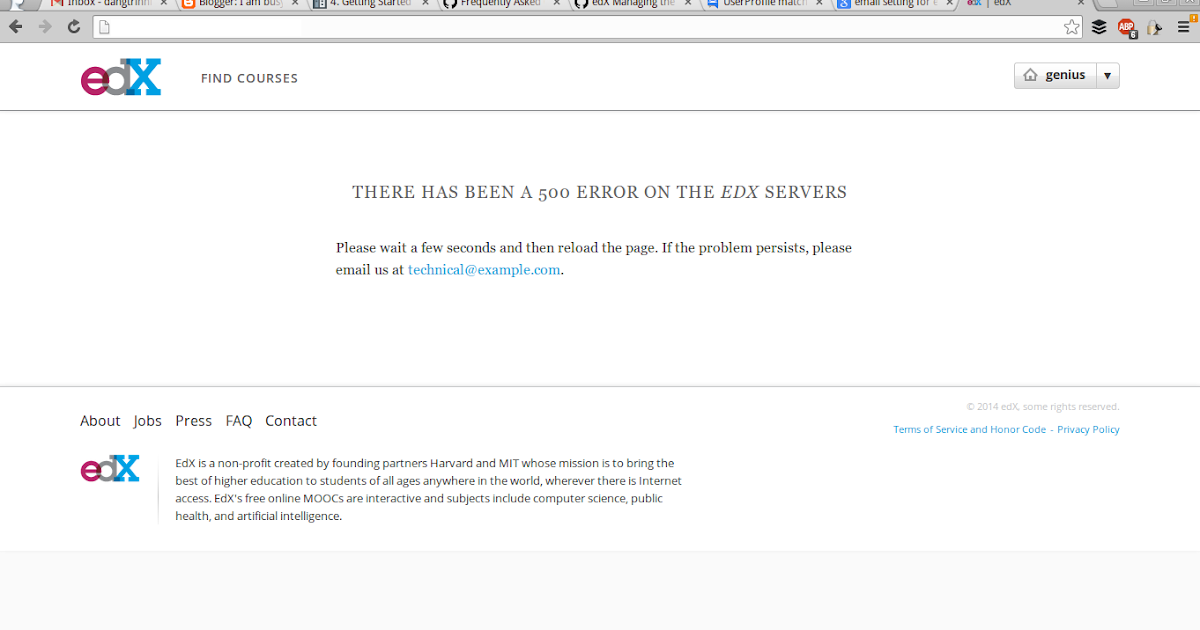The height and width of the screenshot is (630, 1200).
Task: Close the Frequently Asked tab
Action: pos(556,3)
